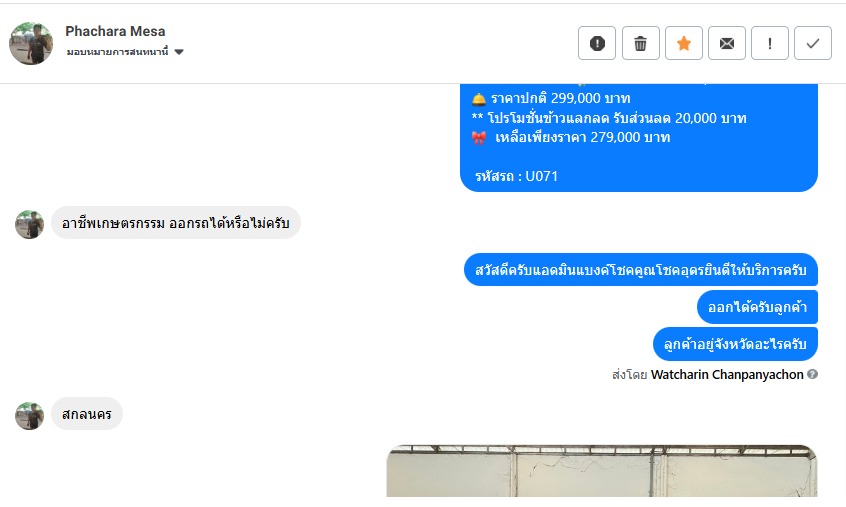Select the สกลนคร message bubble

click(87, 414)
